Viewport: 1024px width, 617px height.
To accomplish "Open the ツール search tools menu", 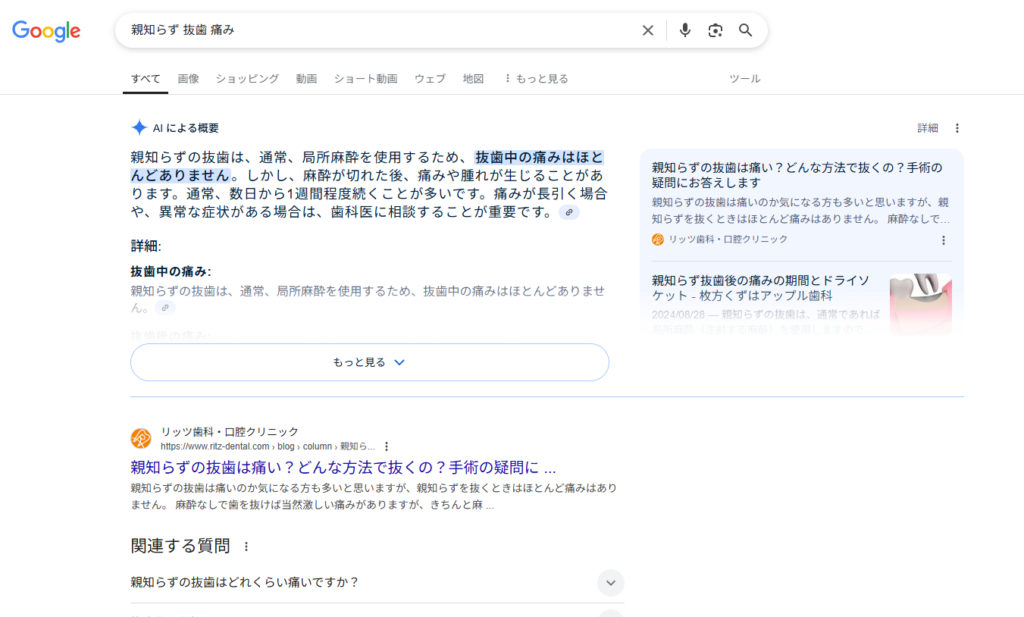I will [744, 78].
